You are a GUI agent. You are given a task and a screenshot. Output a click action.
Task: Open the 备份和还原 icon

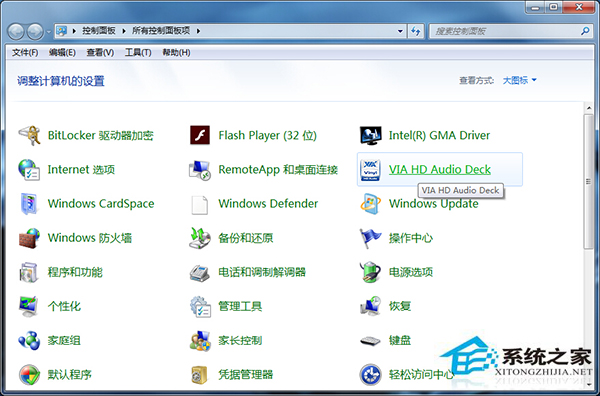click(x=200, y=238)
